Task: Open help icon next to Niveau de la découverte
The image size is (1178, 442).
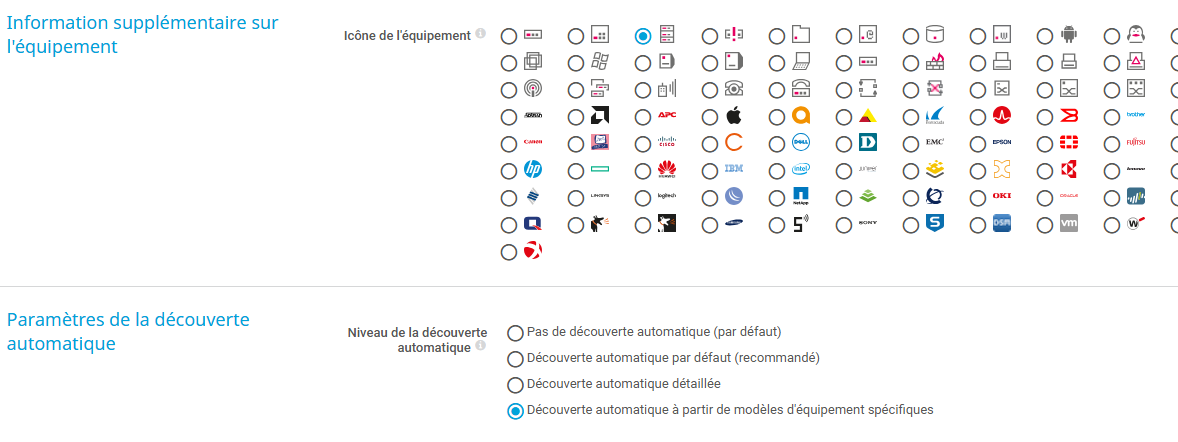Action: (481, 346)
